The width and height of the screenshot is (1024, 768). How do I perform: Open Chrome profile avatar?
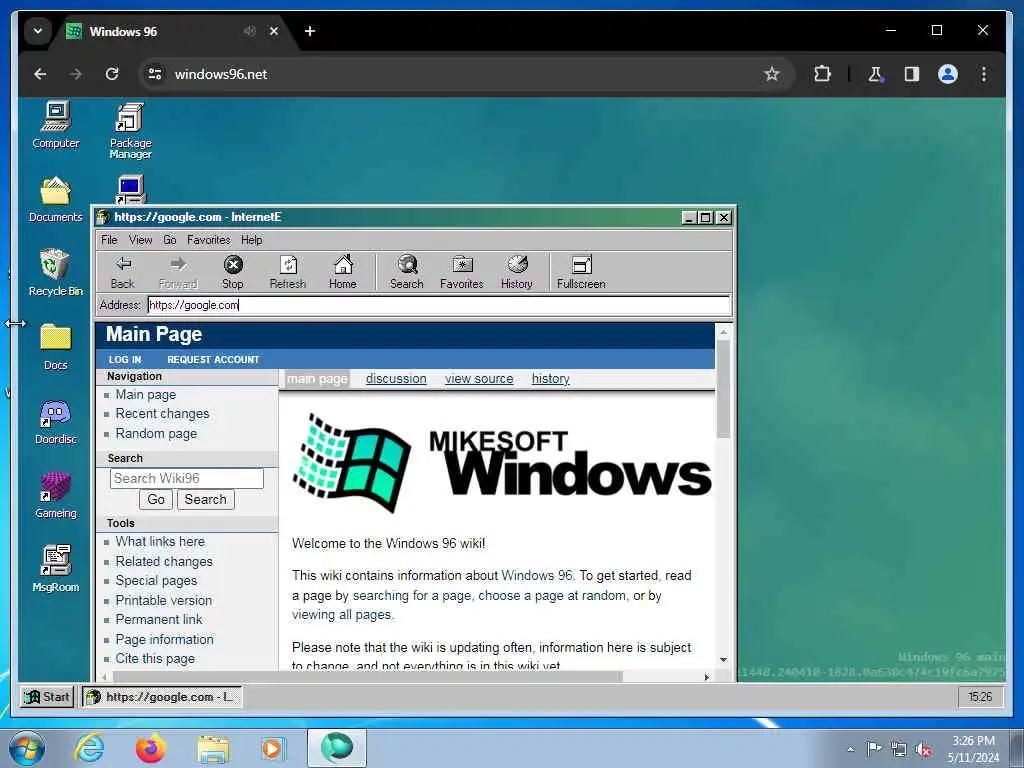pyautogui.click(x=948, y=74)
